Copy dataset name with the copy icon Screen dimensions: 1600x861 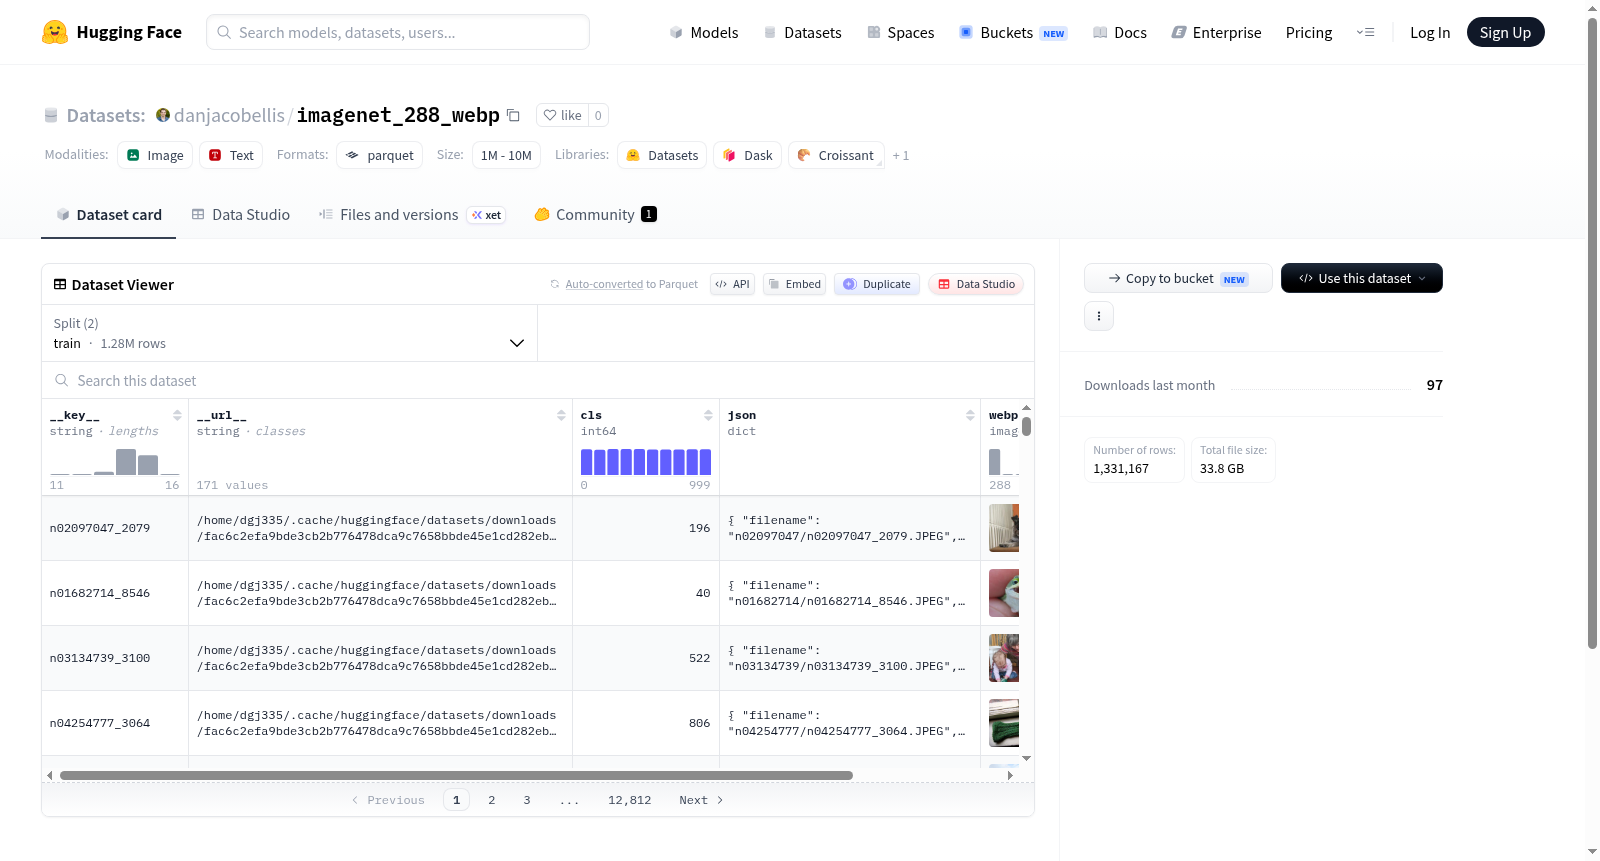pos(513,115)
